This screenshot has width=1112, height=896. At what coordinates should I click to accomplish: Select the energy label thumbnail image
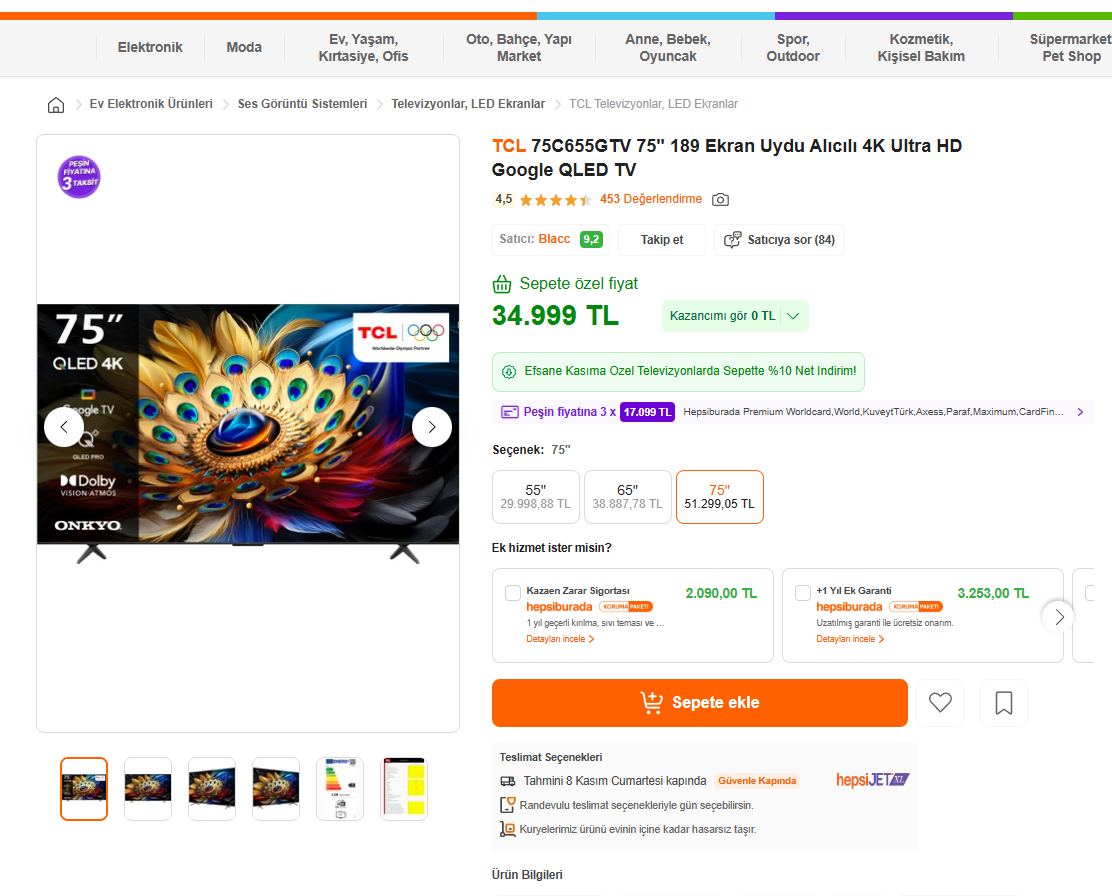tap(340, 789)
